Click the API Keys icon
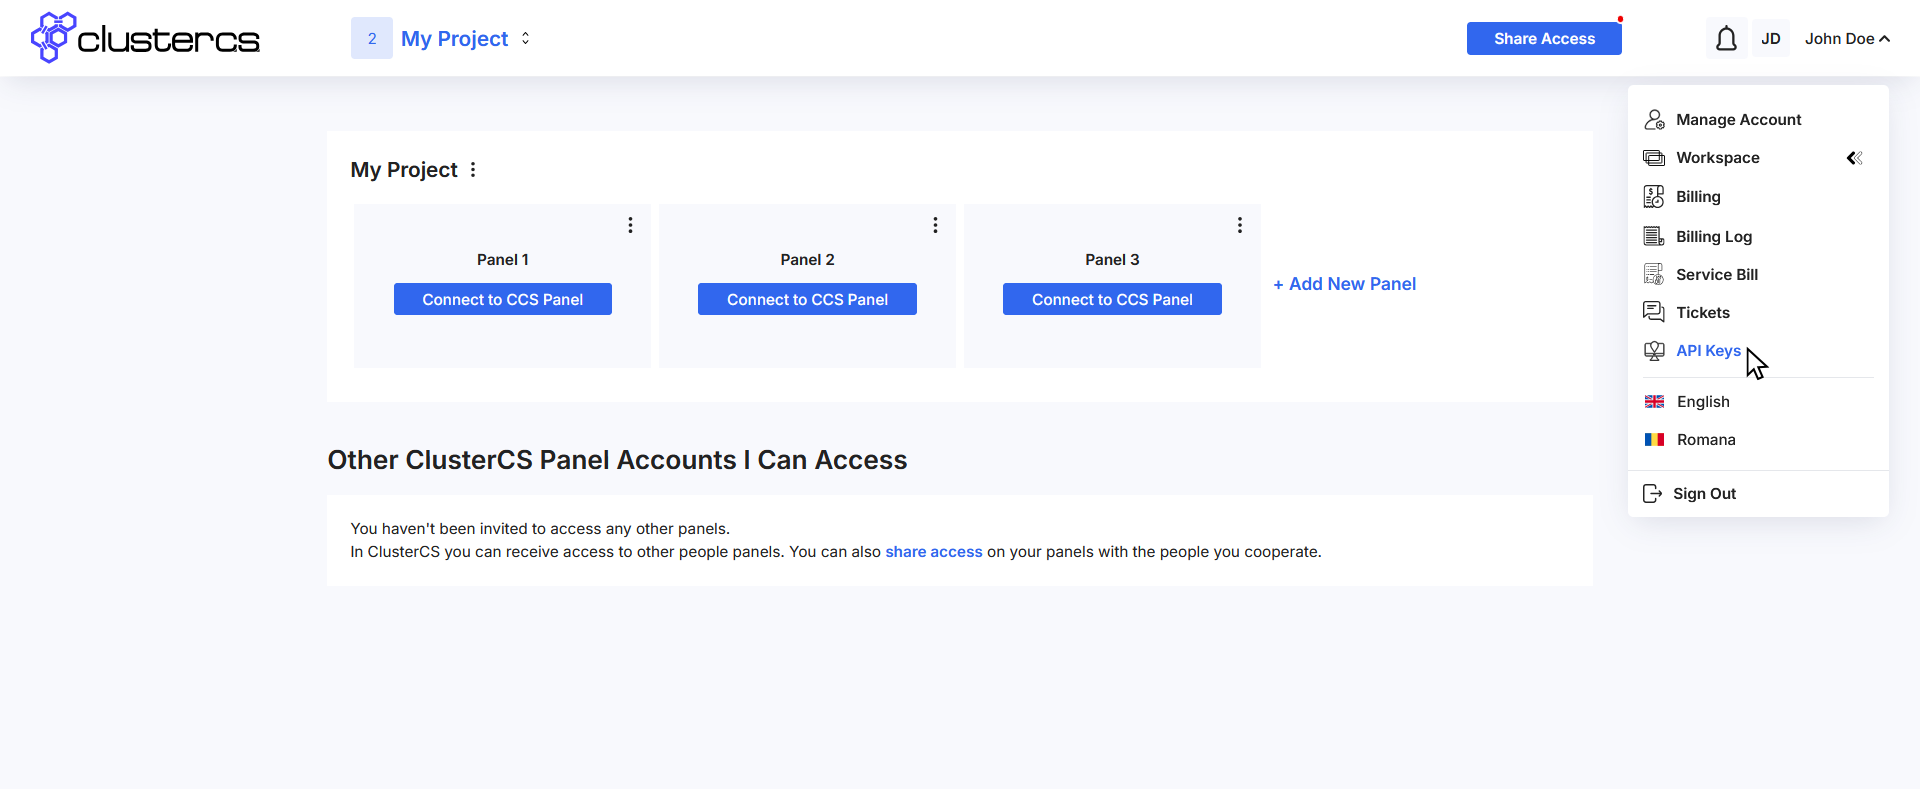 pyautogui.click(x=1654, y=350)
